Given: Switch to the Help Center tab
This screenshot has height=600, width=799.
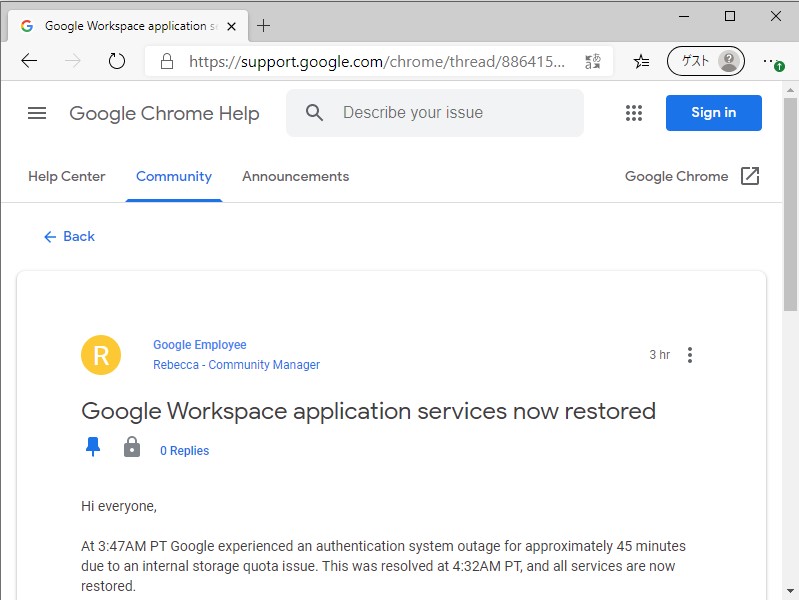Looking at the screenshot, I should tap(67, 176).
